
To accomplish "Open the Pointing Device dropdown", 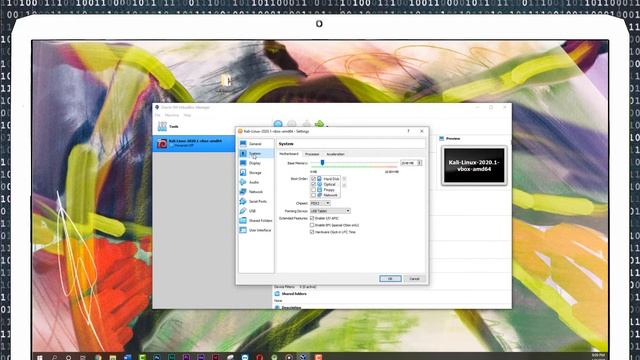I will click(330, 211).
